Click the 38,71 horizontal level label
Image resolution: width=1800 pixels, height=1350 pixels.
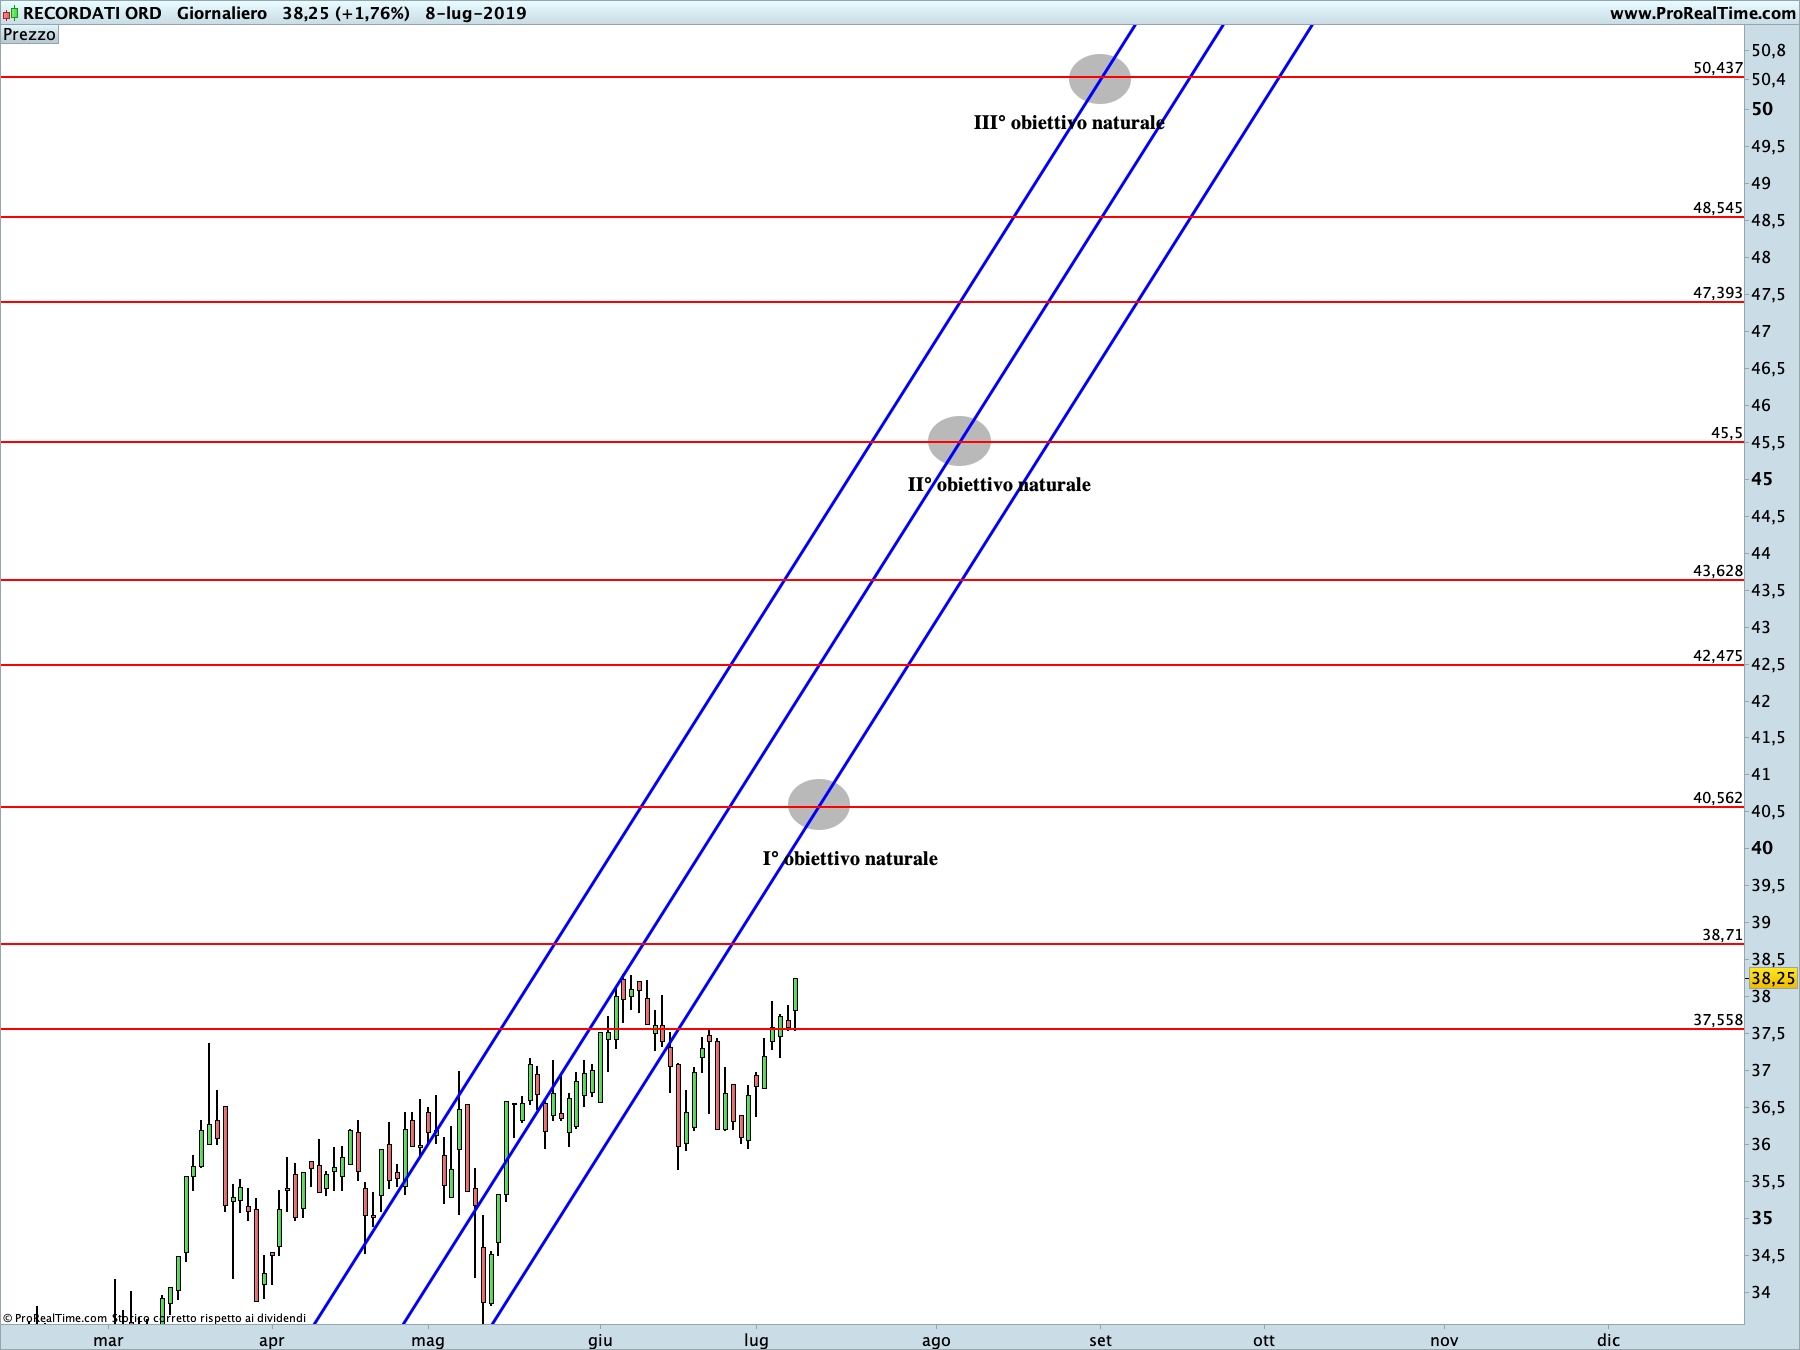[x=1723, y=935]
